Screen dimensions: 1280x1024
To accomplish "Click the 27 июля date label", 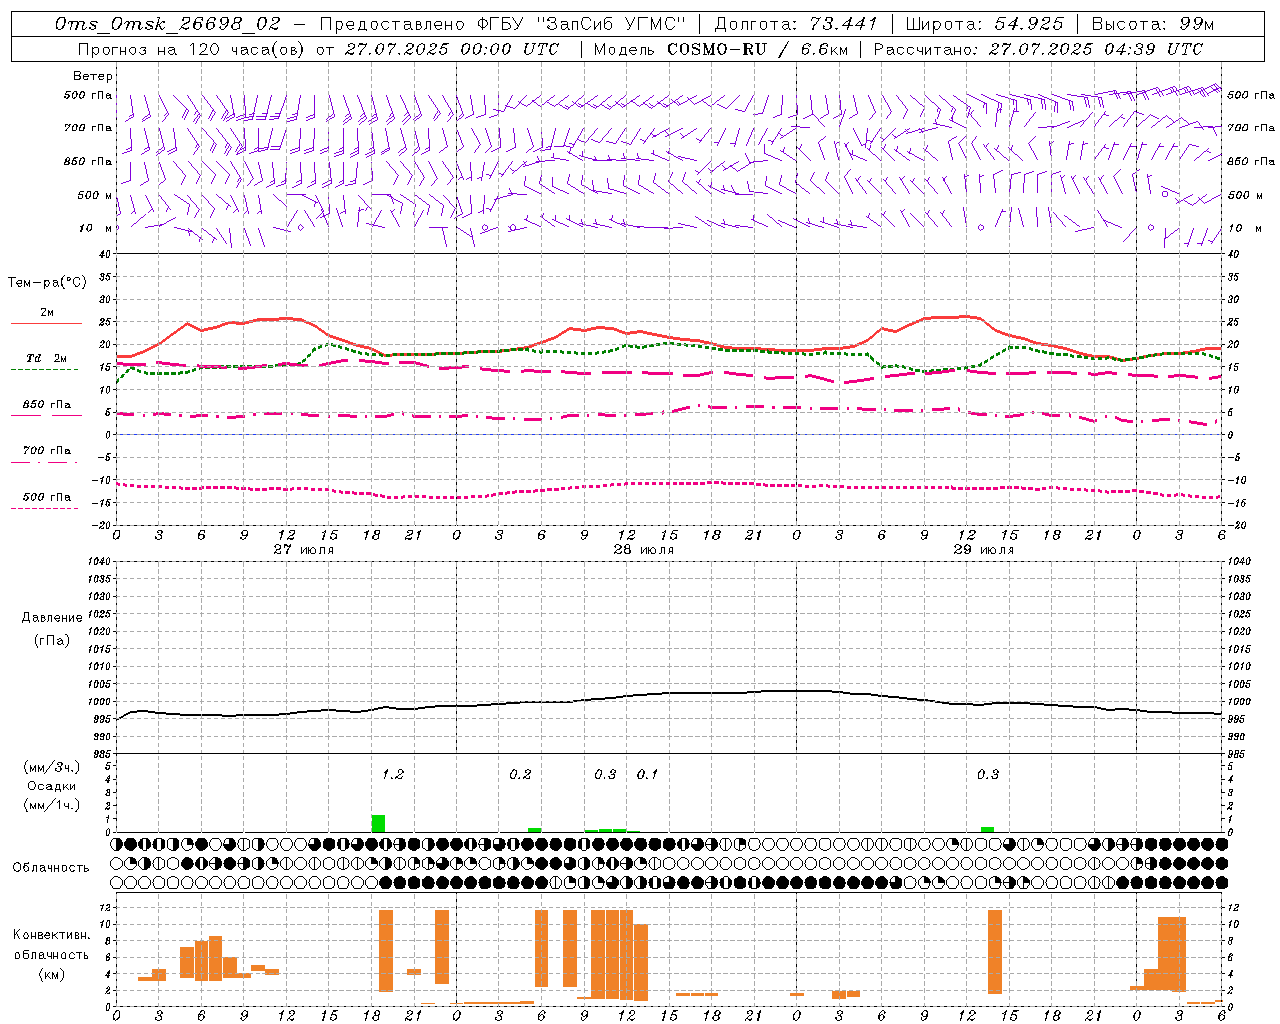I will pos(304,550).
